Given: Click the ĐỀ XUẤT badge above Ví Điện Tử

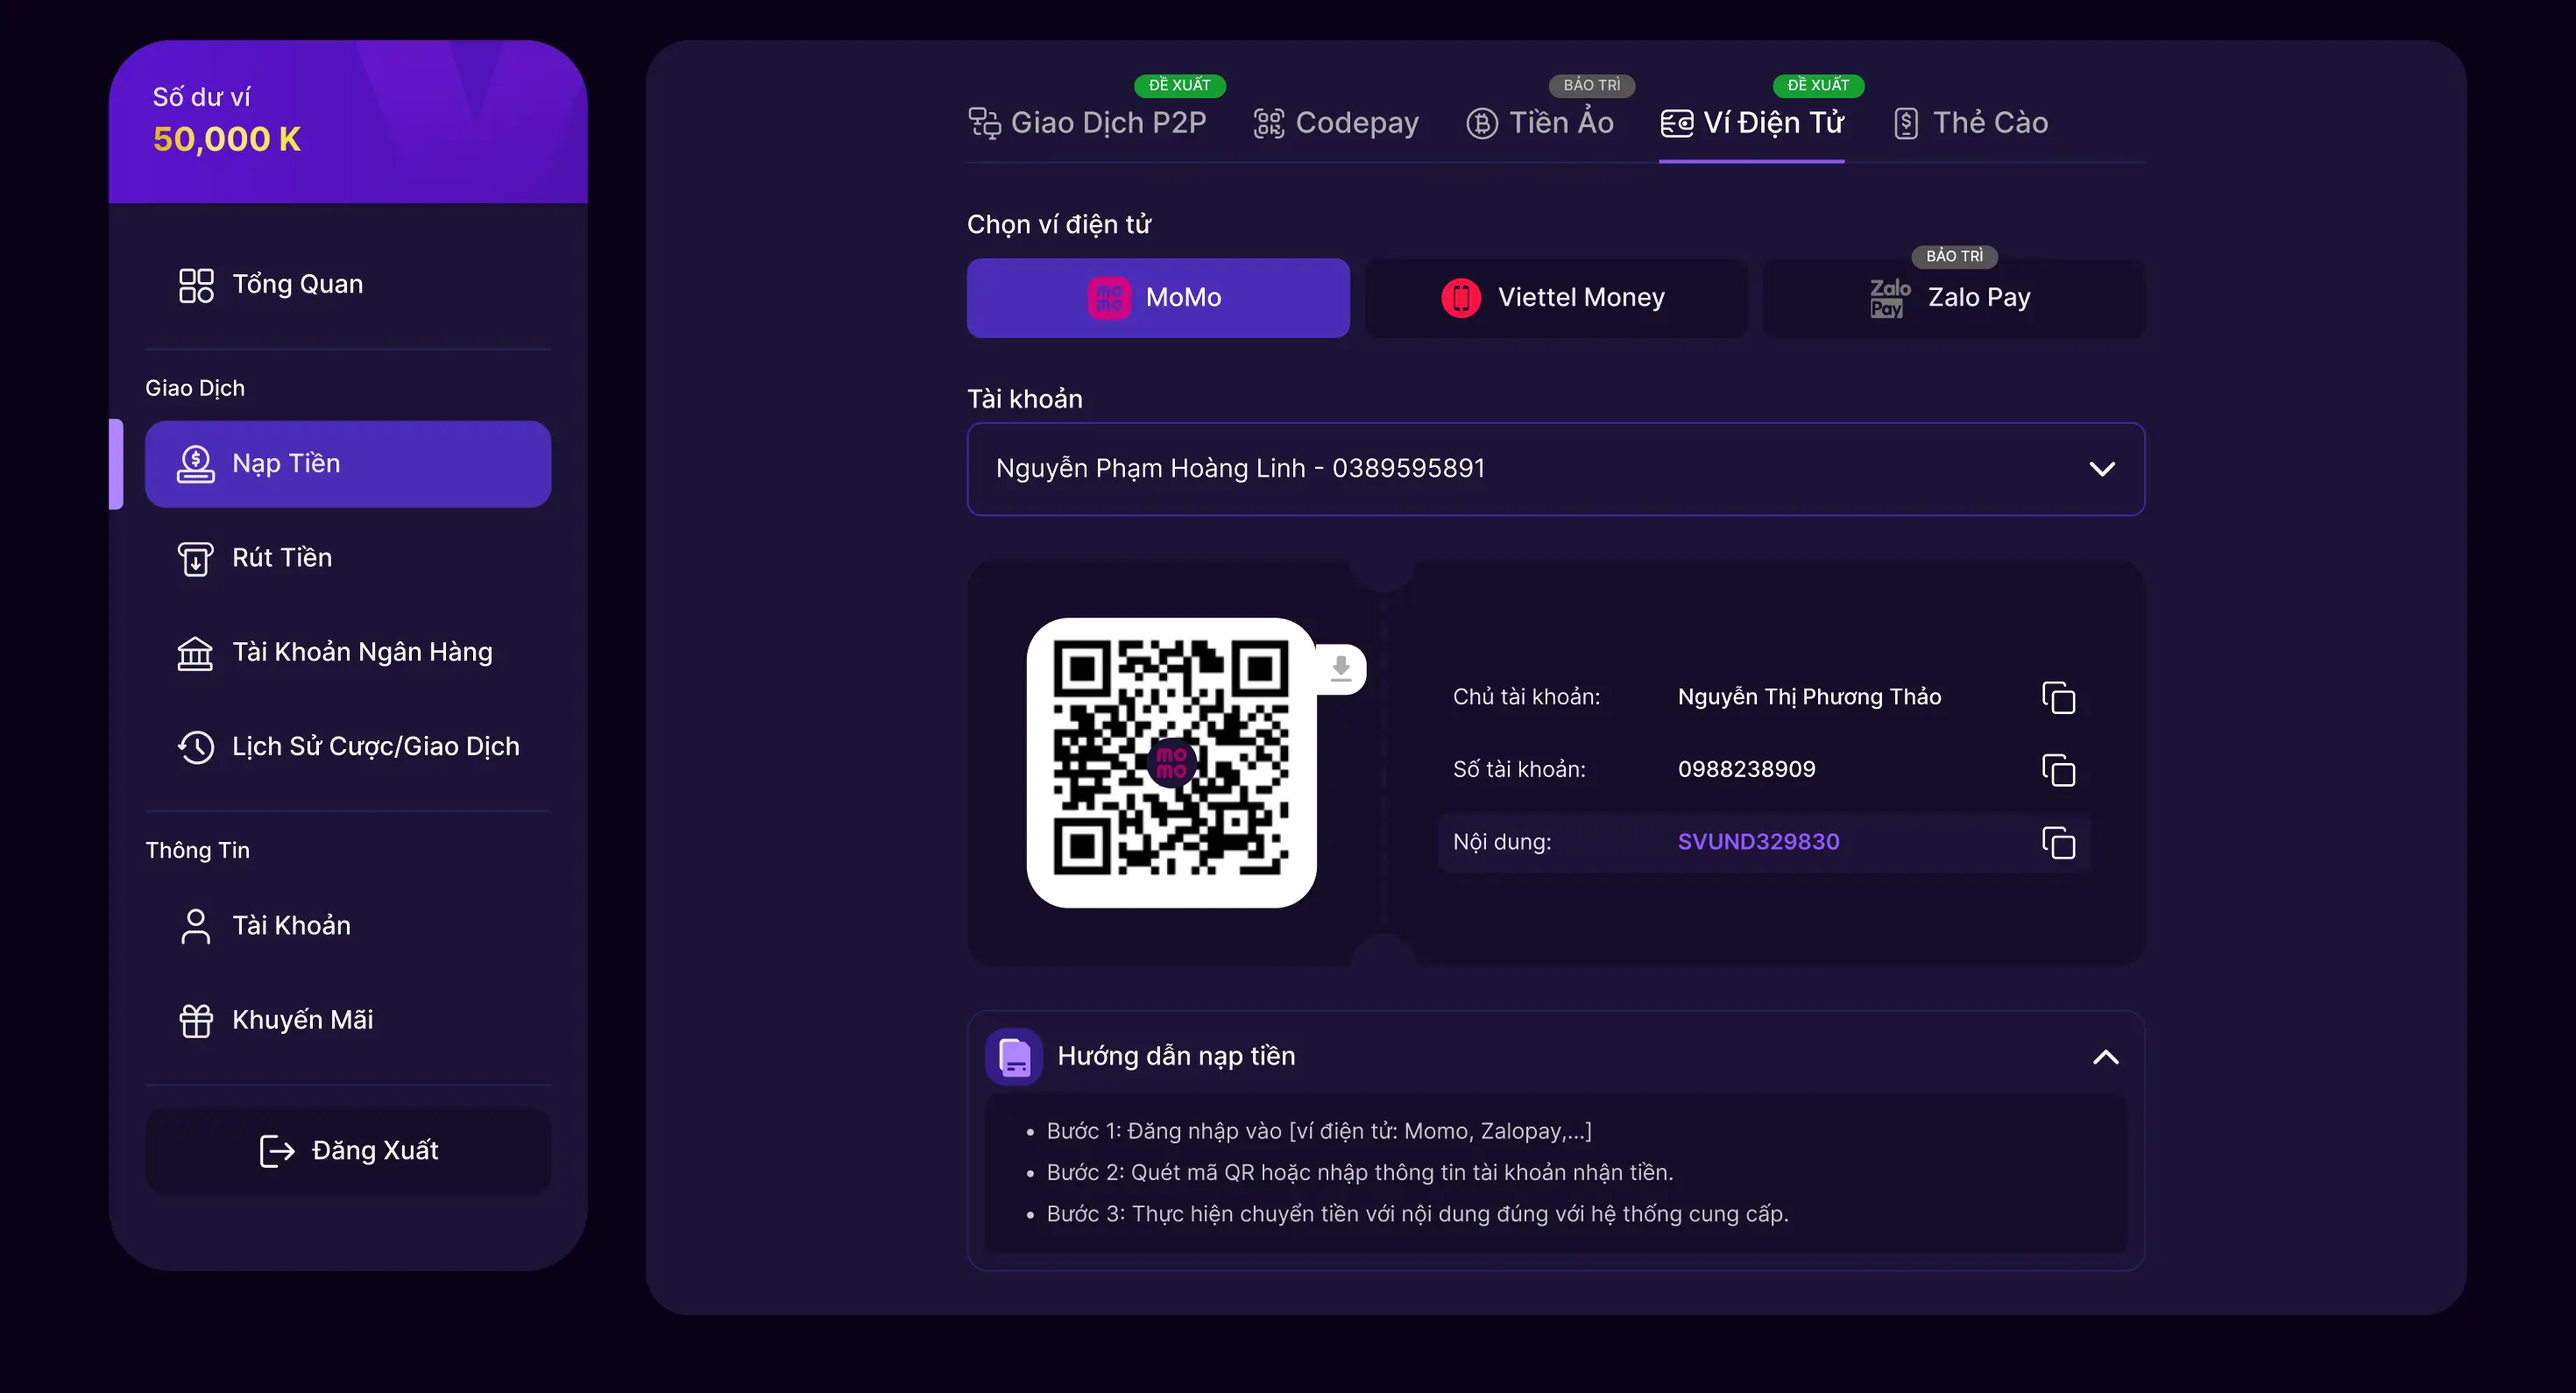Looking at the screenshot, I should pyautogui.click(x=1818, y=86).
